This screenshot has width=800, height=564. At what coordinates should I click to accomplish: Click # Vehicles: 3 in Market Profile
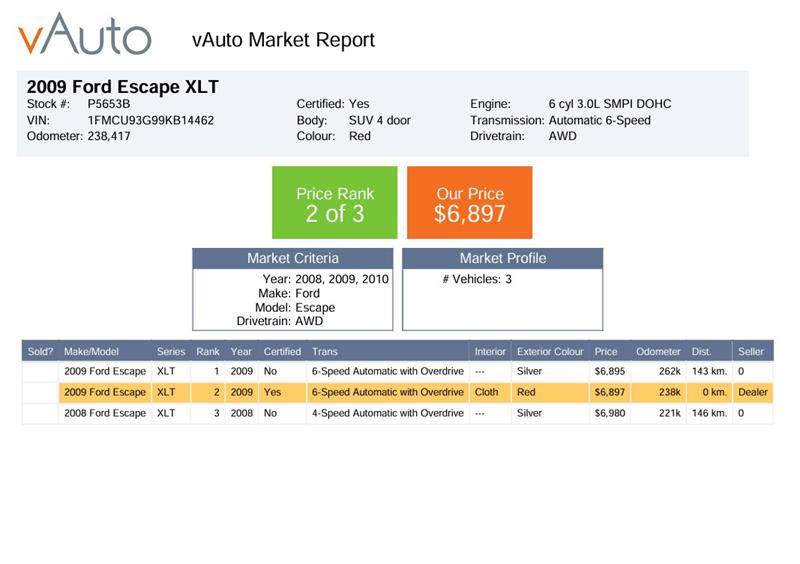tap(477, 279)
